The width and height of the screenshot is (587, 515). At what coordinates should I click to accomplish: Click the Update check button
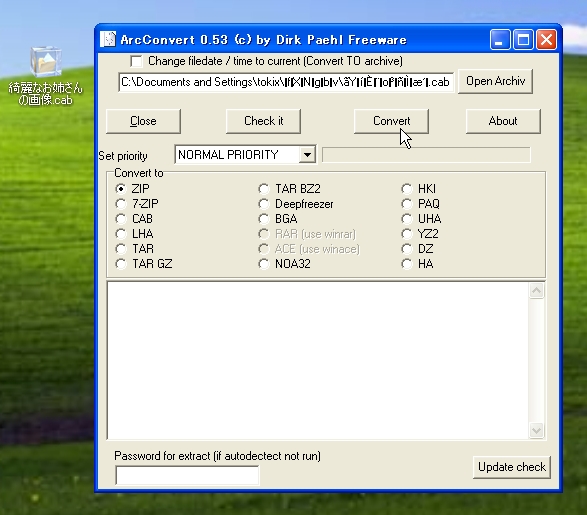click(x=512, y=467)
